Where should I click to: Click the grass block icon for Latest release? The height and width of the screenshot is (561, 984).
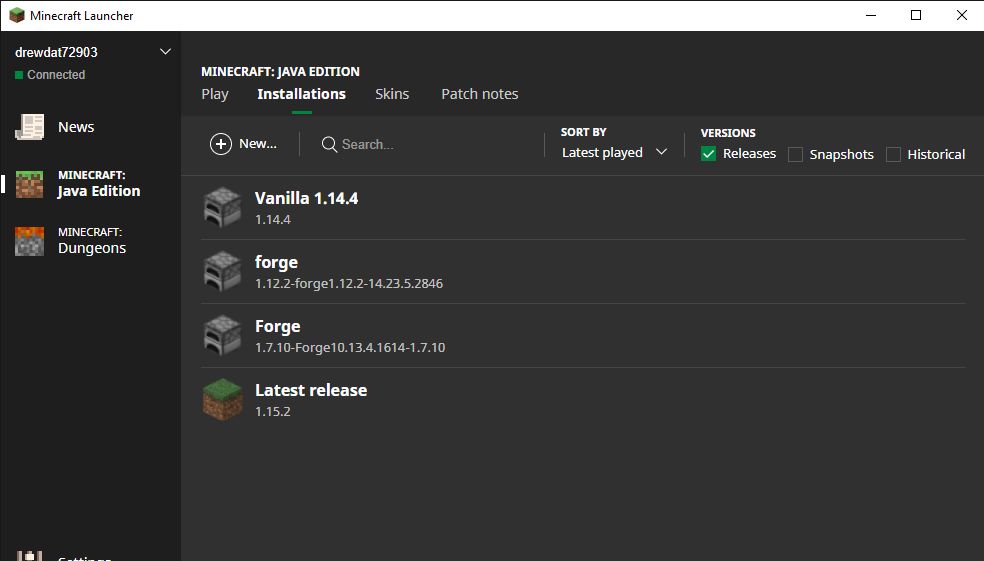(x=222, y=400)
